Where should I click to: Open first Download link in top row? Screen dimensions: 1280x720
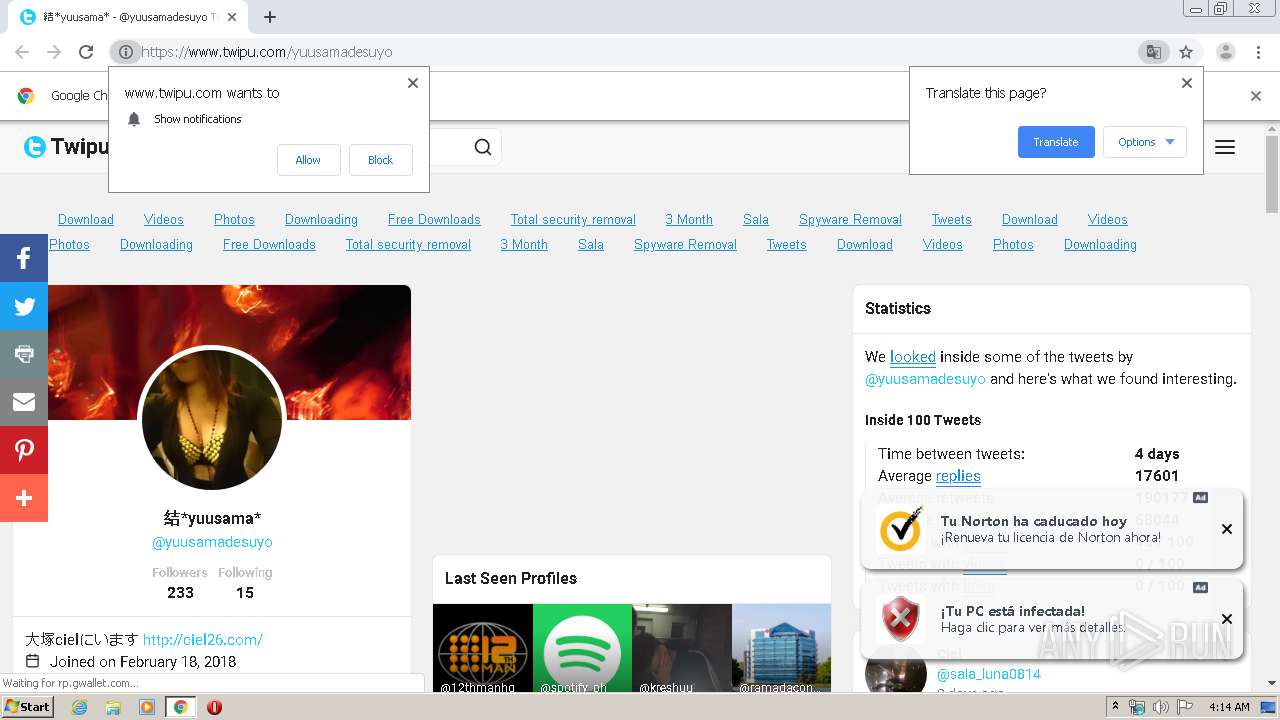tap(86, 220)
